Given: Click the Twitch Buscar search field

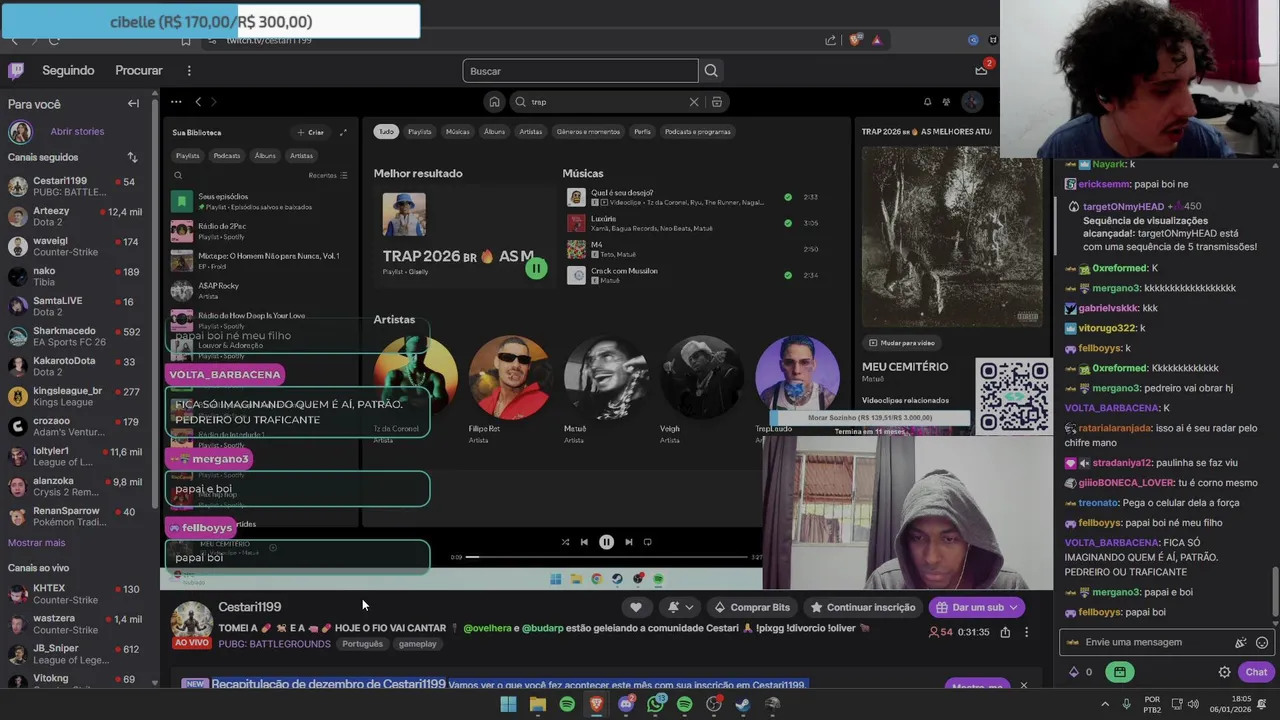Looking at the screenshot, I should pos(580,71).
